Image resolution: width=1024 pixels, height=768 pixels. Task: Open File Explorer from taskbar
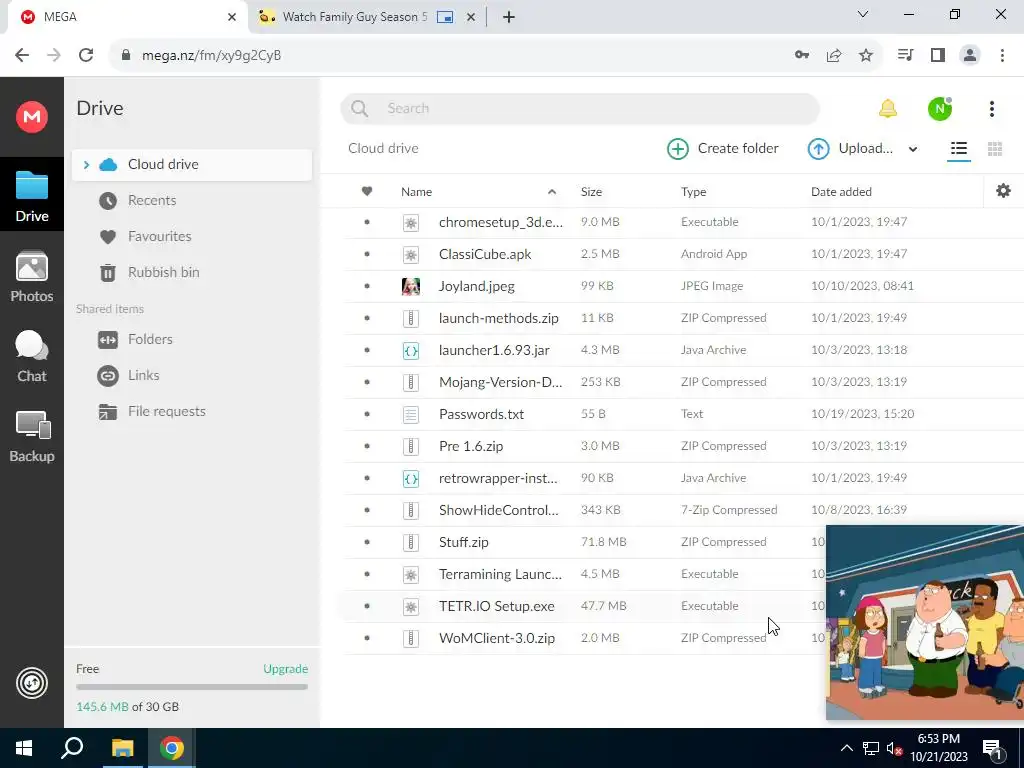coord(122,748)
